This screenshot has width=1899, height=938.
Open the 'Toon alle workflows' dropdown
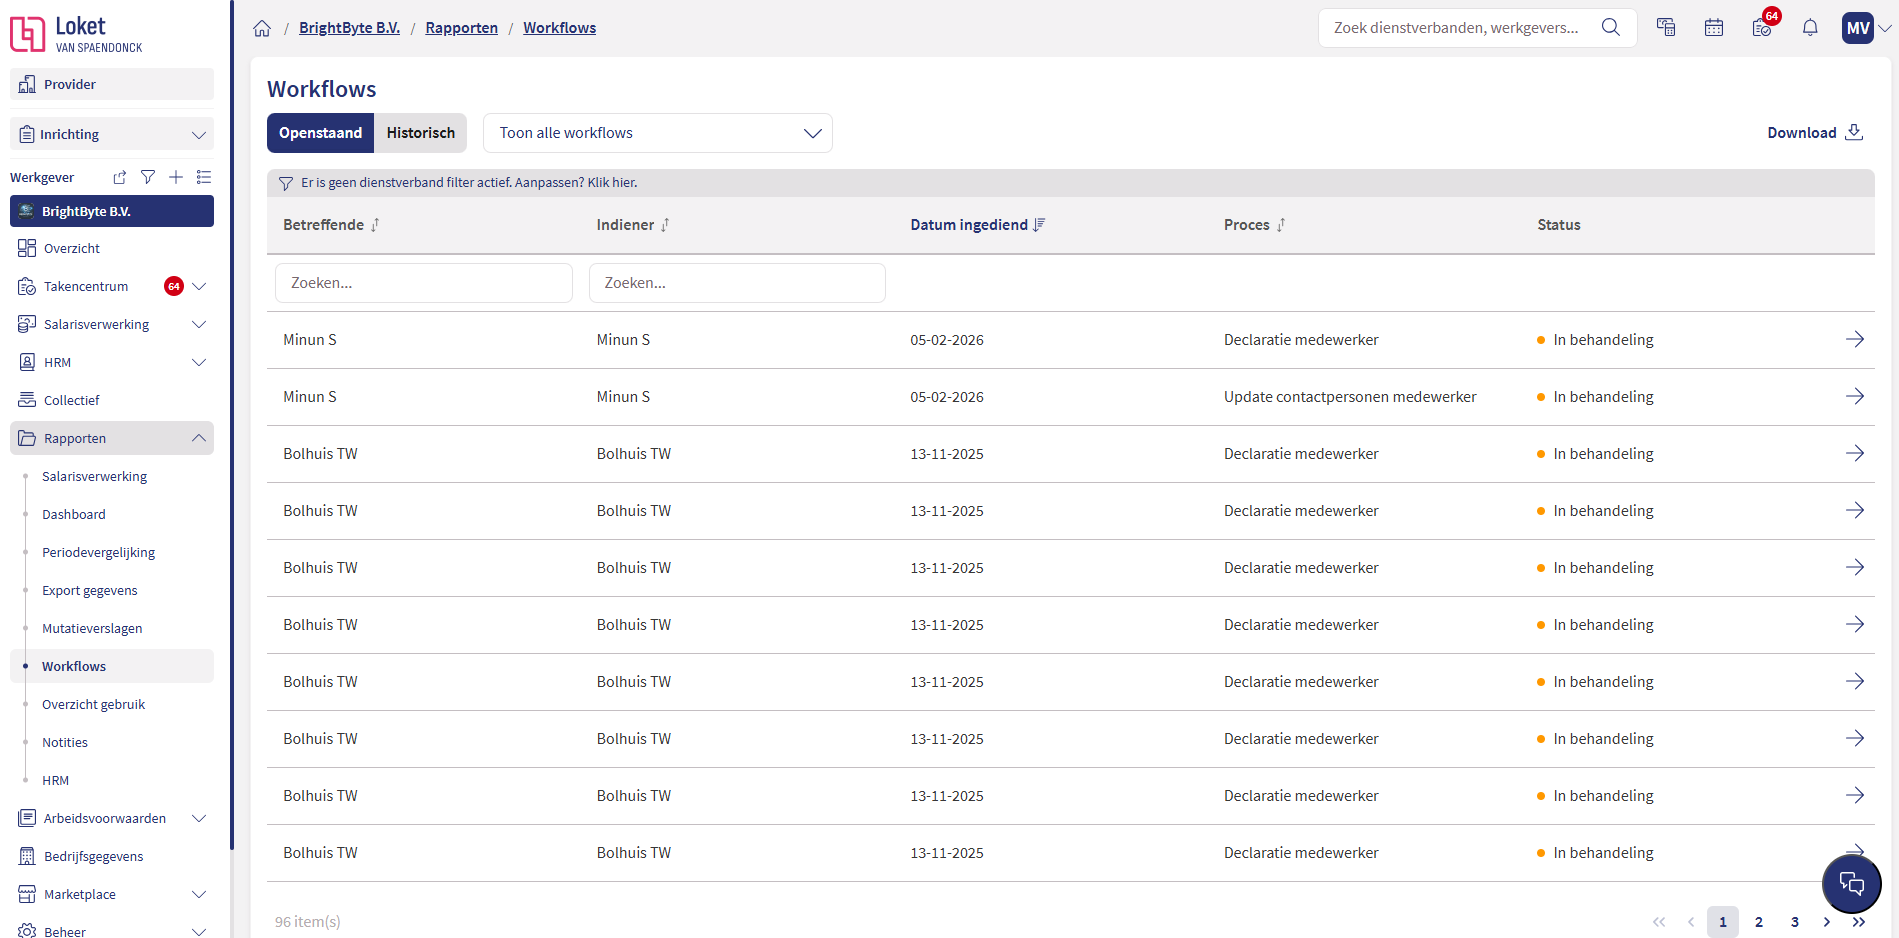(657, 133)
